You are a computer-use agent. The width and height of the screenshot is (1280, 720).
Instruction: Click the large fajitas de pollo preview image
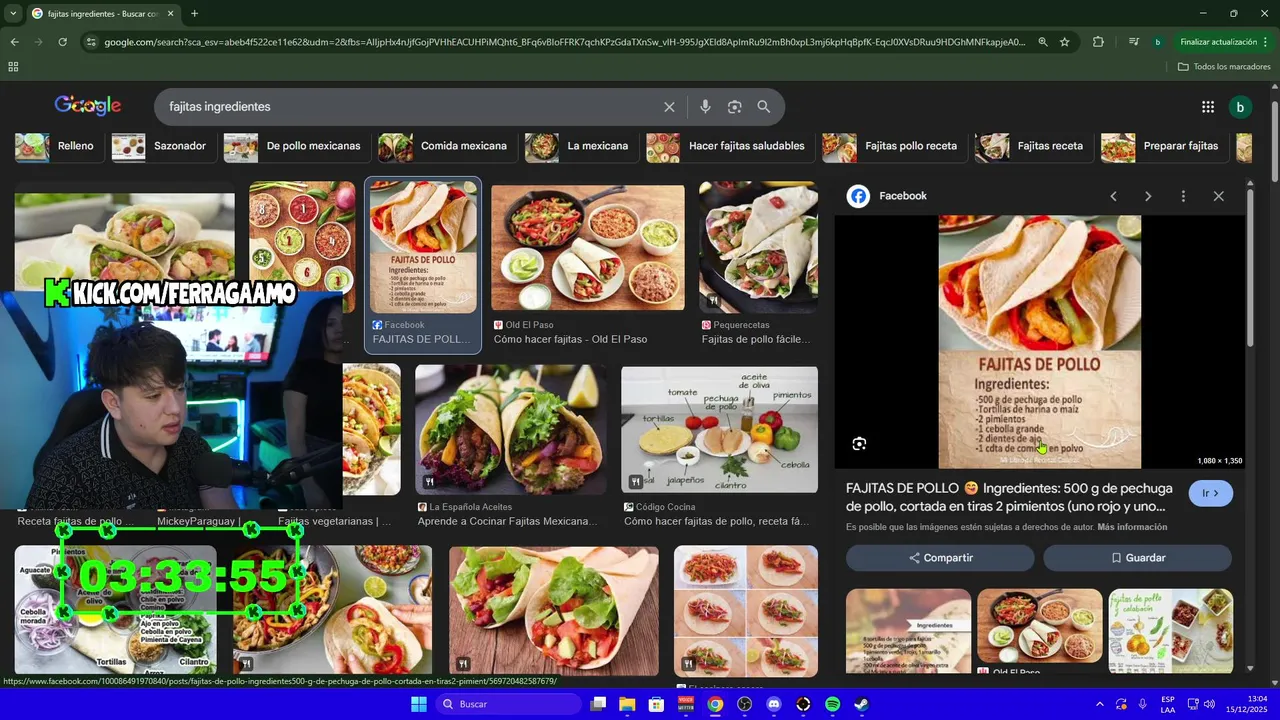pos(1039,341)
